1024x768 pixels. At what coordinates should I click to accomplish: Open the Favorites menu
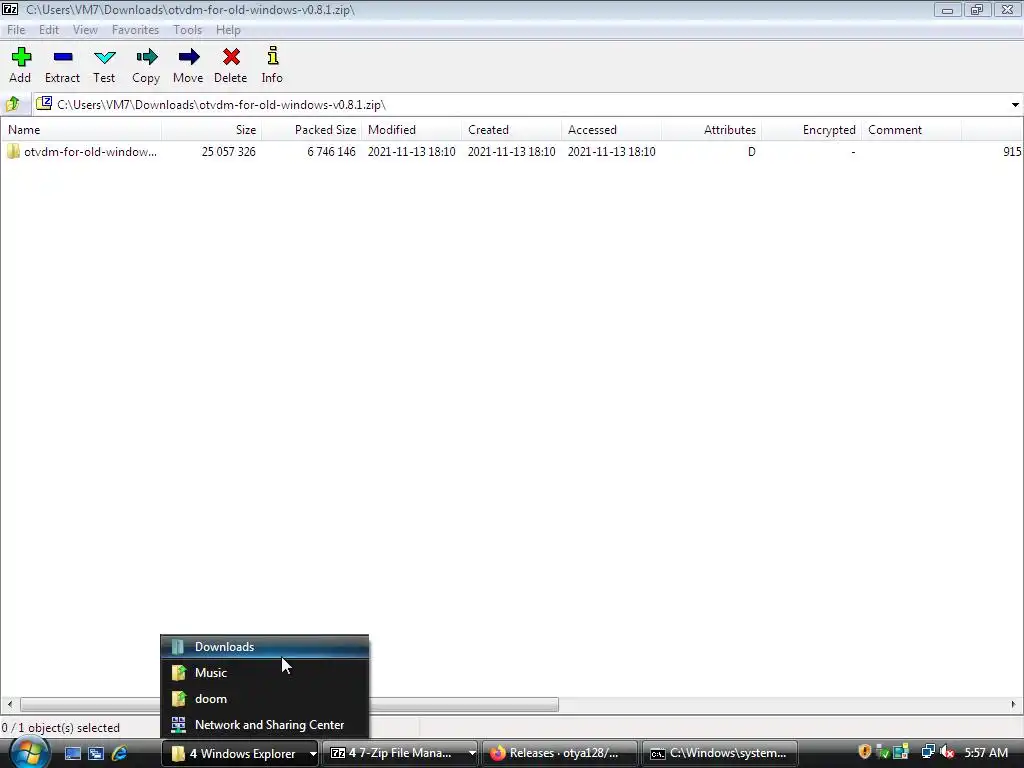point(135,30)
